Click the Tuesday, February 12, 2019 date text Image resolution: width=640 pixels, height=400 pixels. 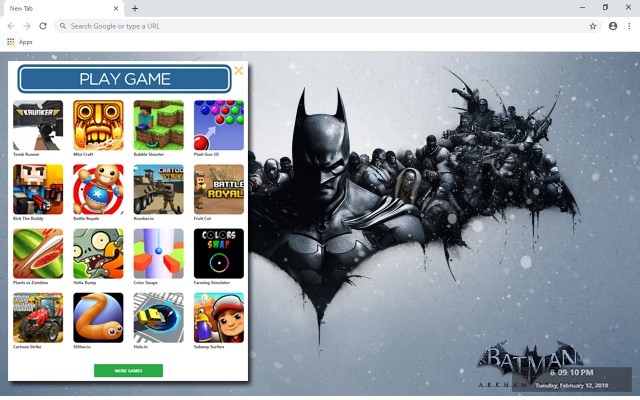pos(571,385)
